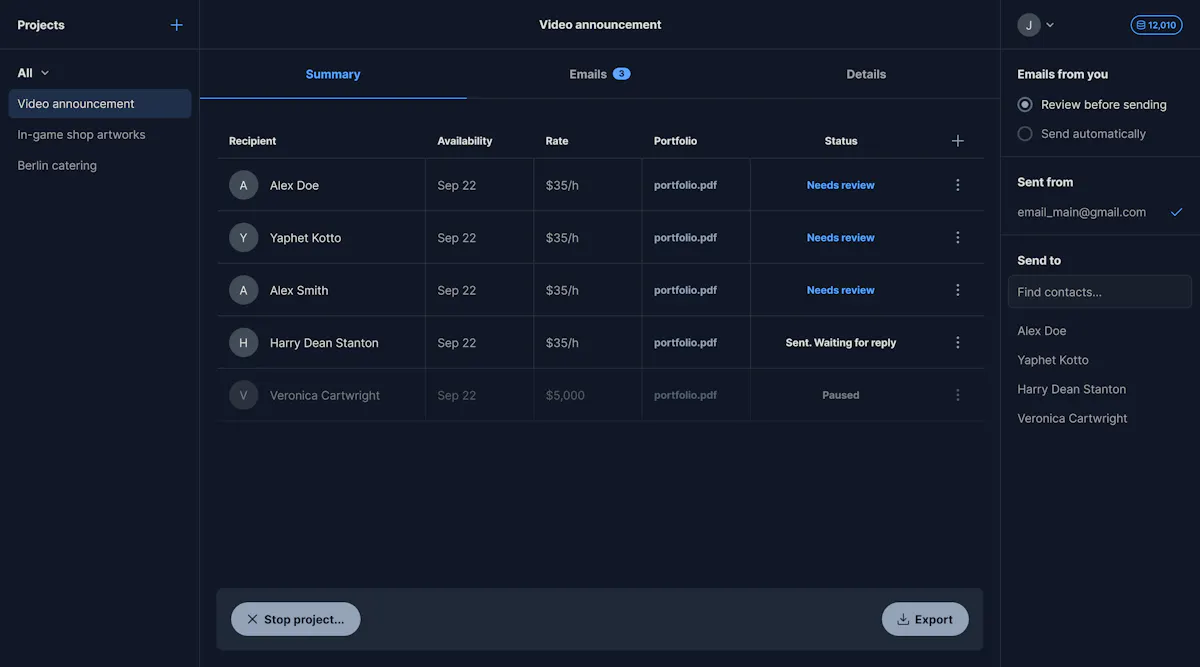Click the email_main@gmail.com sender address
This screenshot has height=667, width=1200.
tap(1082, 212)
